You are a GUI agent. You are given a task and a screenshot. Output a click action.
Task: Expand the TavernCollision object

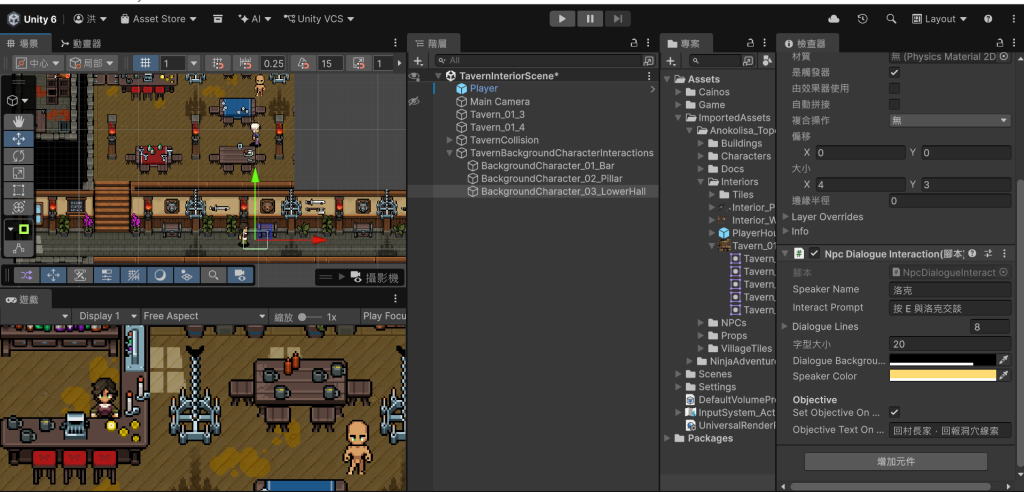click(449, 140)
